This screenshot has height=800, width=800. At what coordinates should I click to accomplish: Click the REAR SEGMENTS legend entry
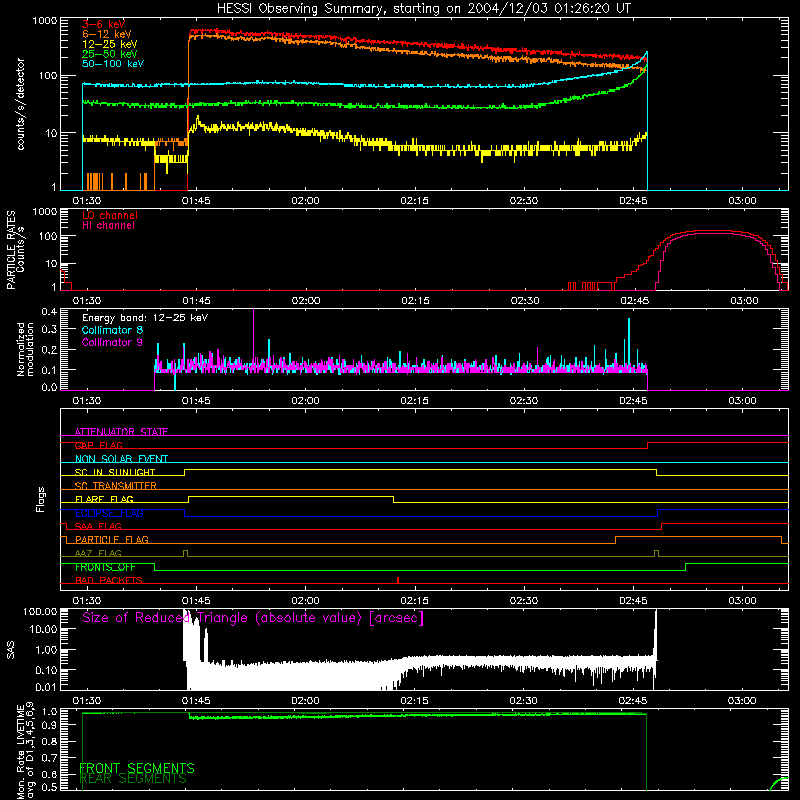point(133,779)
